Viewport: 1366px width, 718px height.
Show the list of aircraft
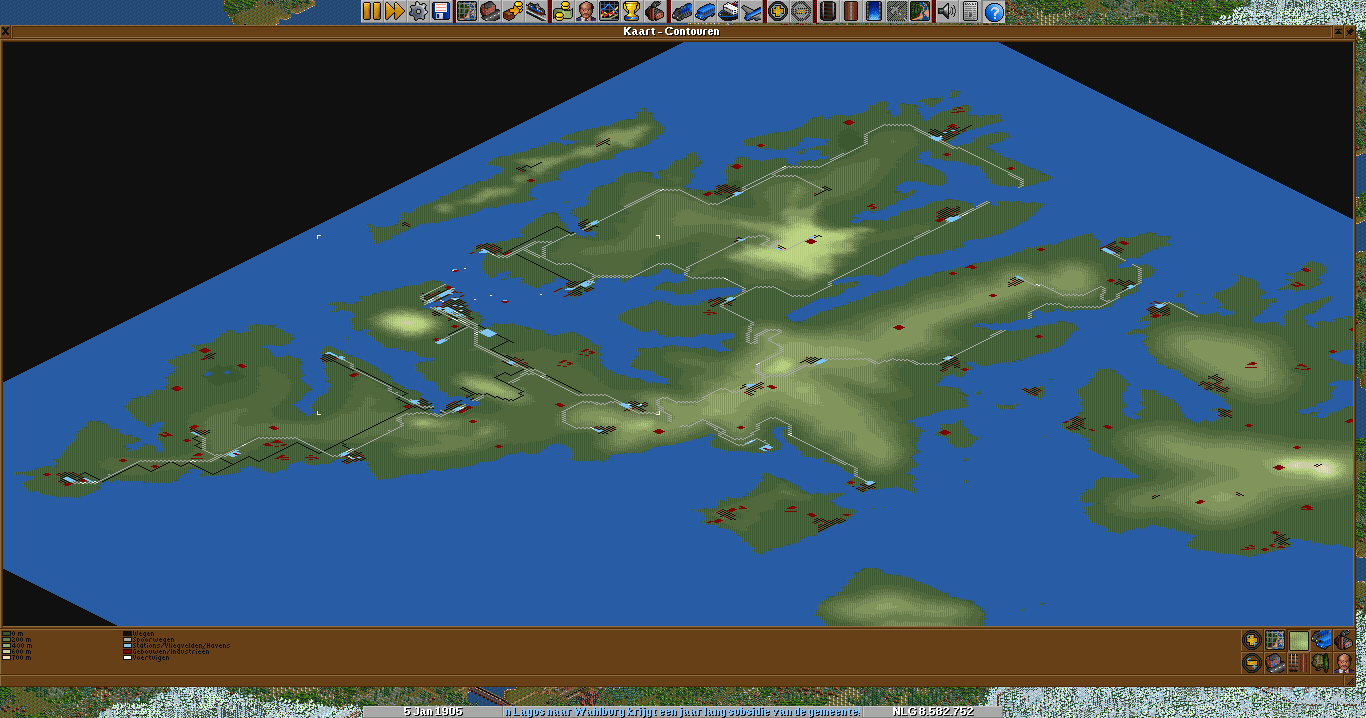(x=751, y=11)
